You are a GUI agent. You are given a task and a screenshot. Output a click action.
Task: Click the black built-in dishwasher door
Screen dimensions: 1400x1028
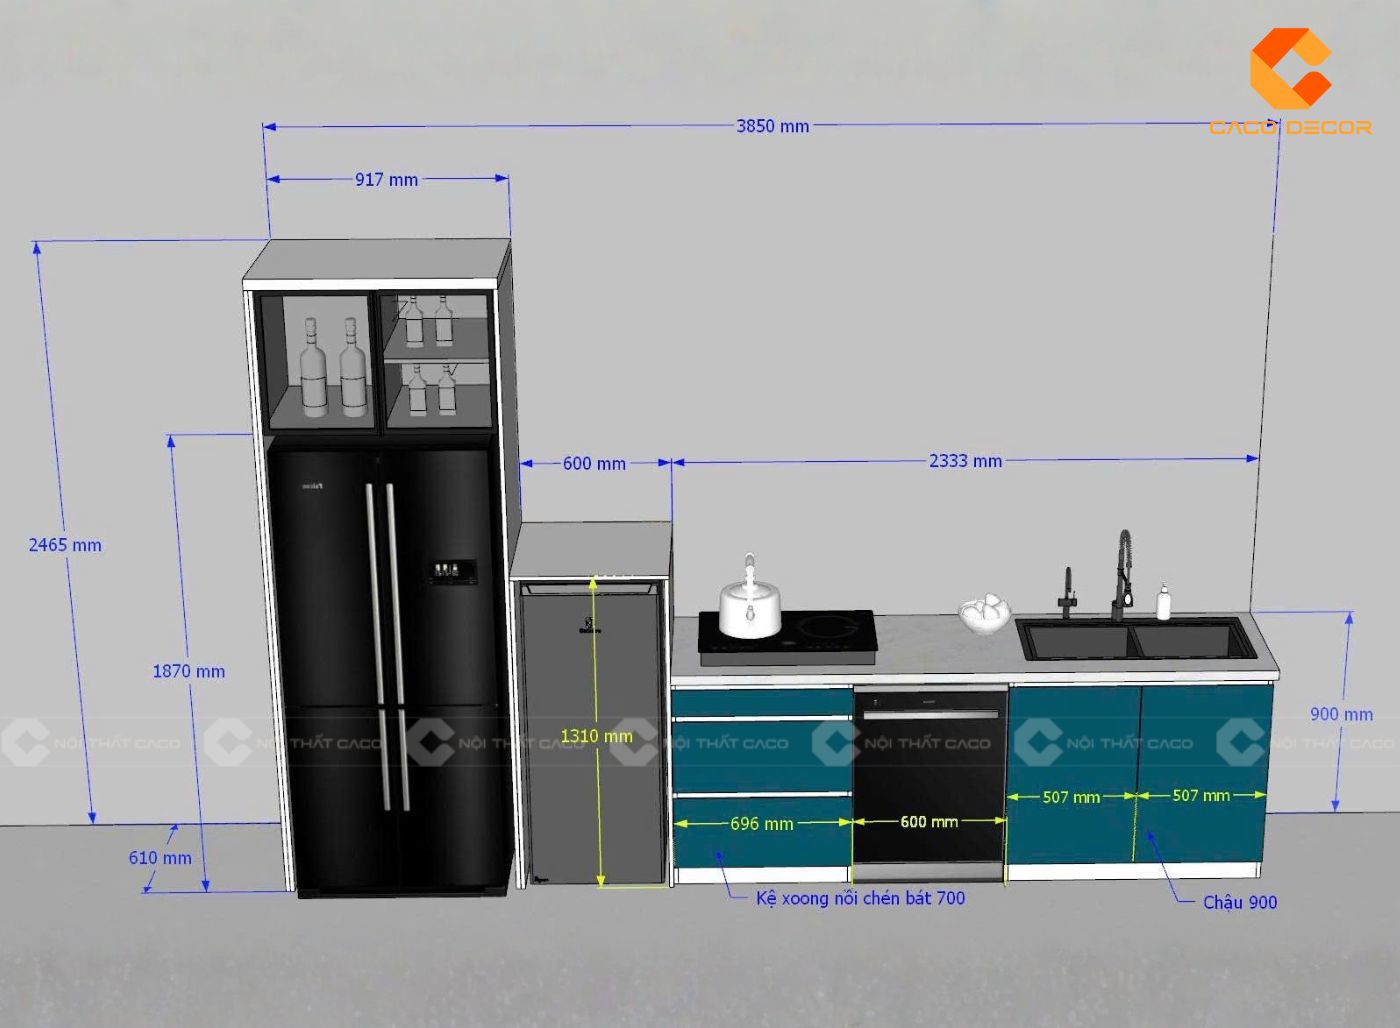(x=929, y=775)
